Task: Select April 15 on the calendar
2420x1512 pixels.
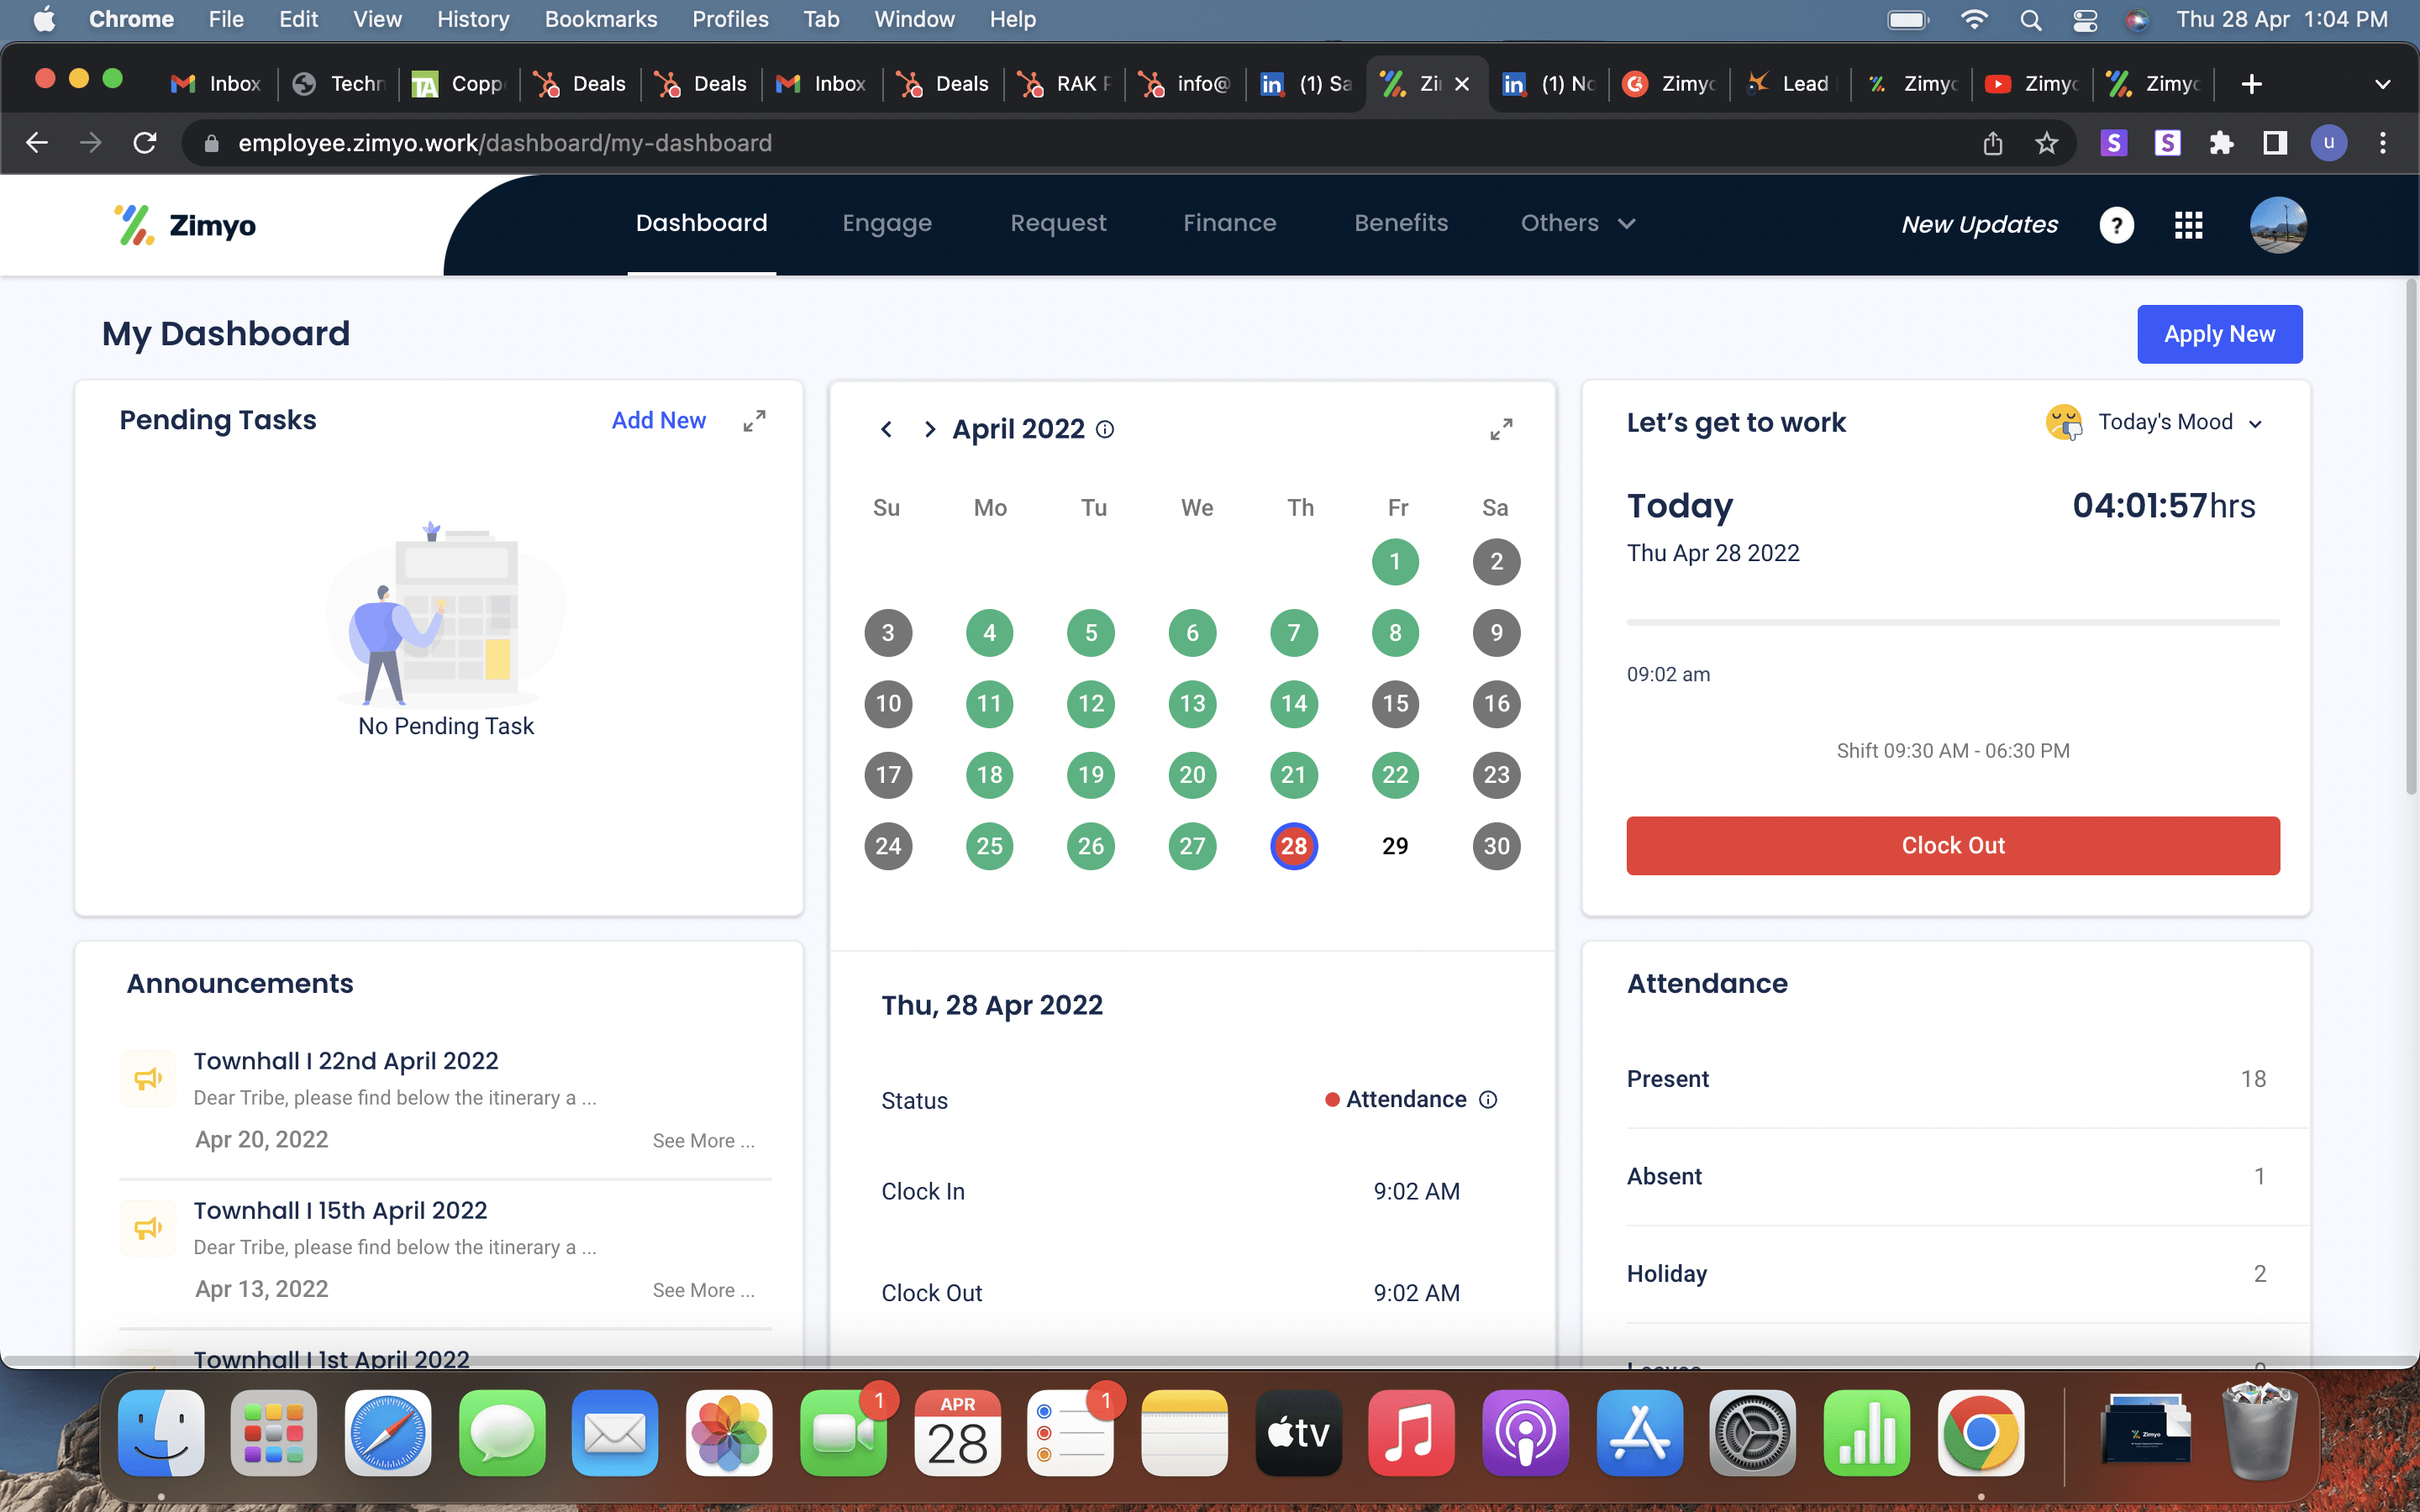Action: click(1395, 704)
